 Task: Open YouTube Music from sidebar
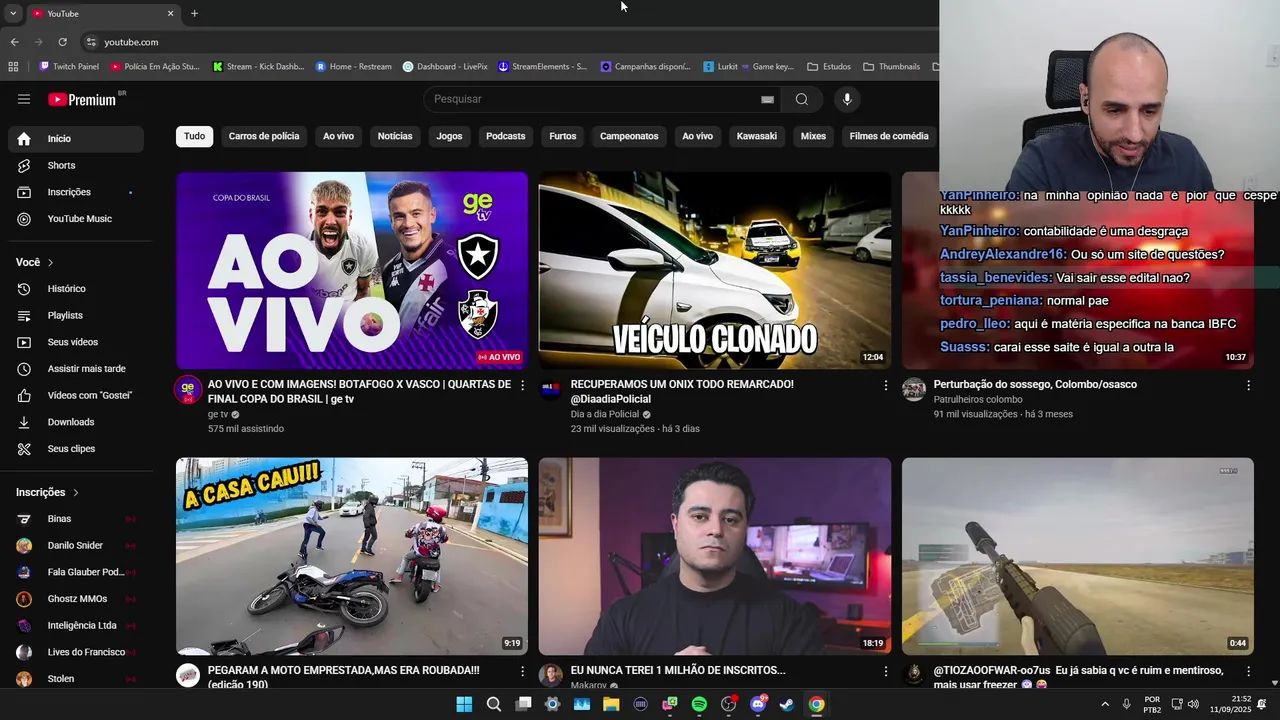[76, 219]
